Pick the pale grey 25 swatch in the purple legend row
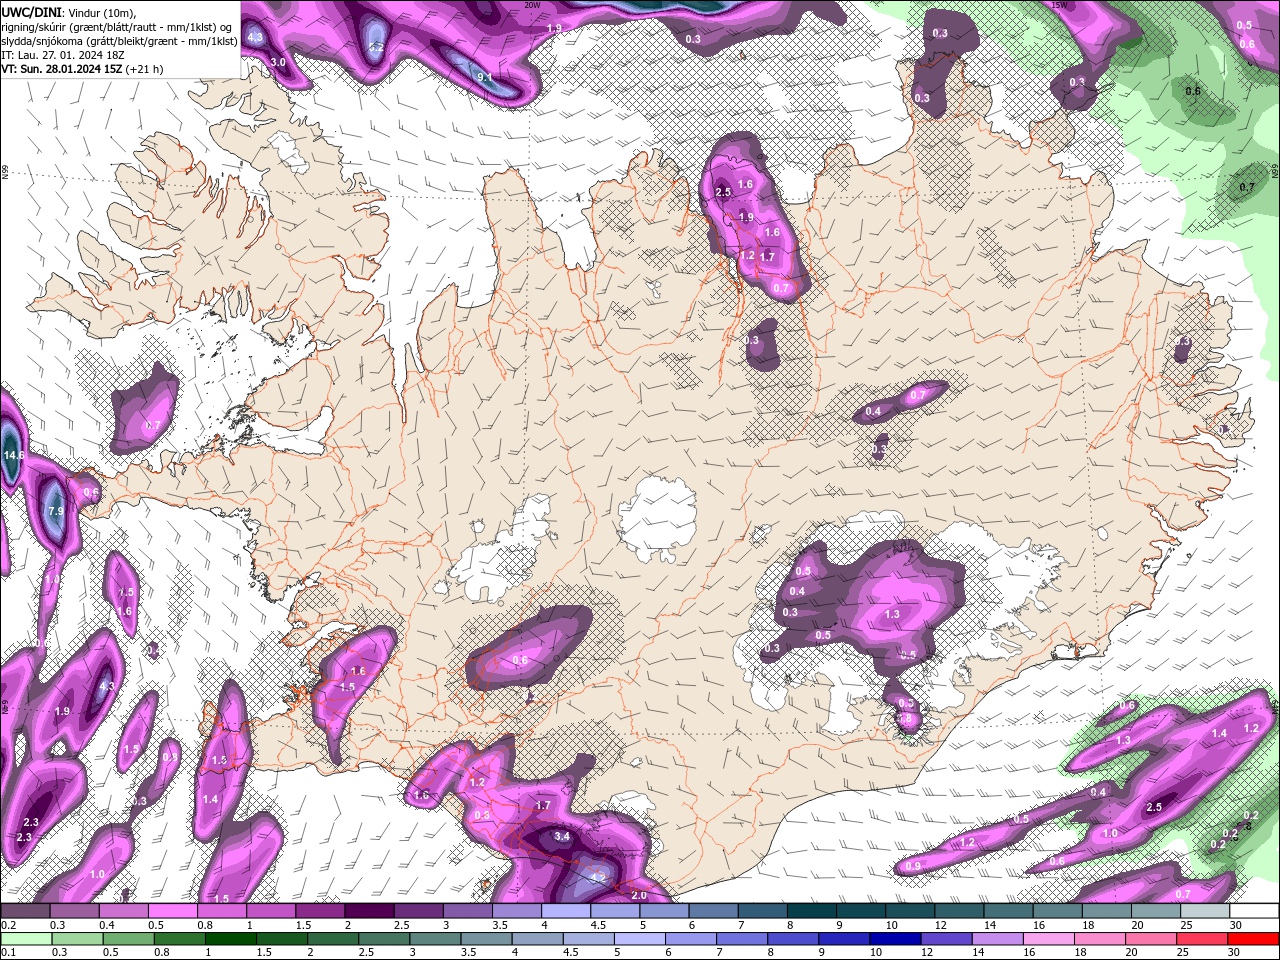1280x960 pixels. click(x=1206, y=911)
